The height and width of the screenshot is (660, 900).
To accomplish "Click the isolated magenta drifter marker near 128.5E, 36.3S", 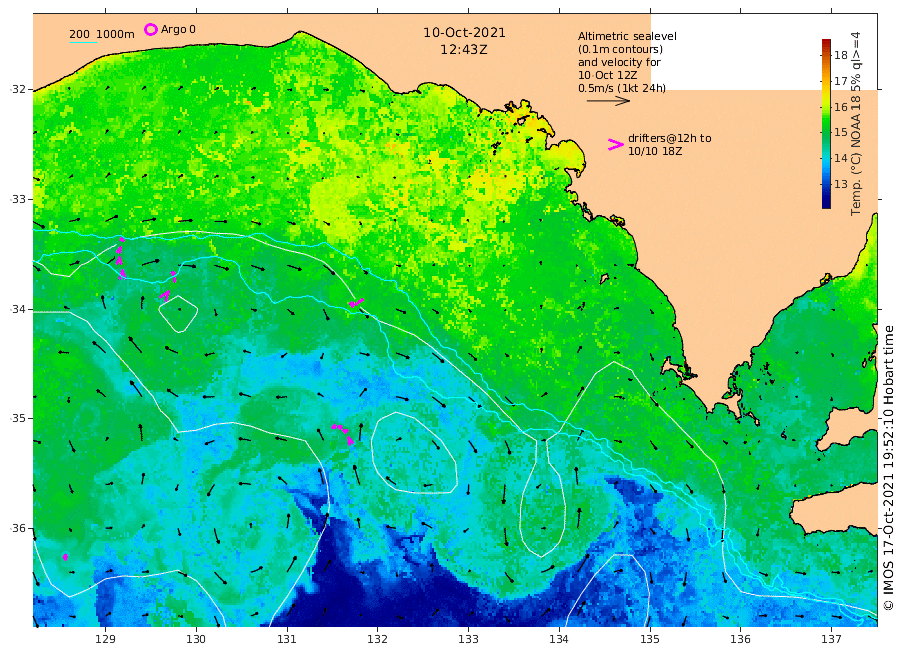I will click(x=65, y=557).
